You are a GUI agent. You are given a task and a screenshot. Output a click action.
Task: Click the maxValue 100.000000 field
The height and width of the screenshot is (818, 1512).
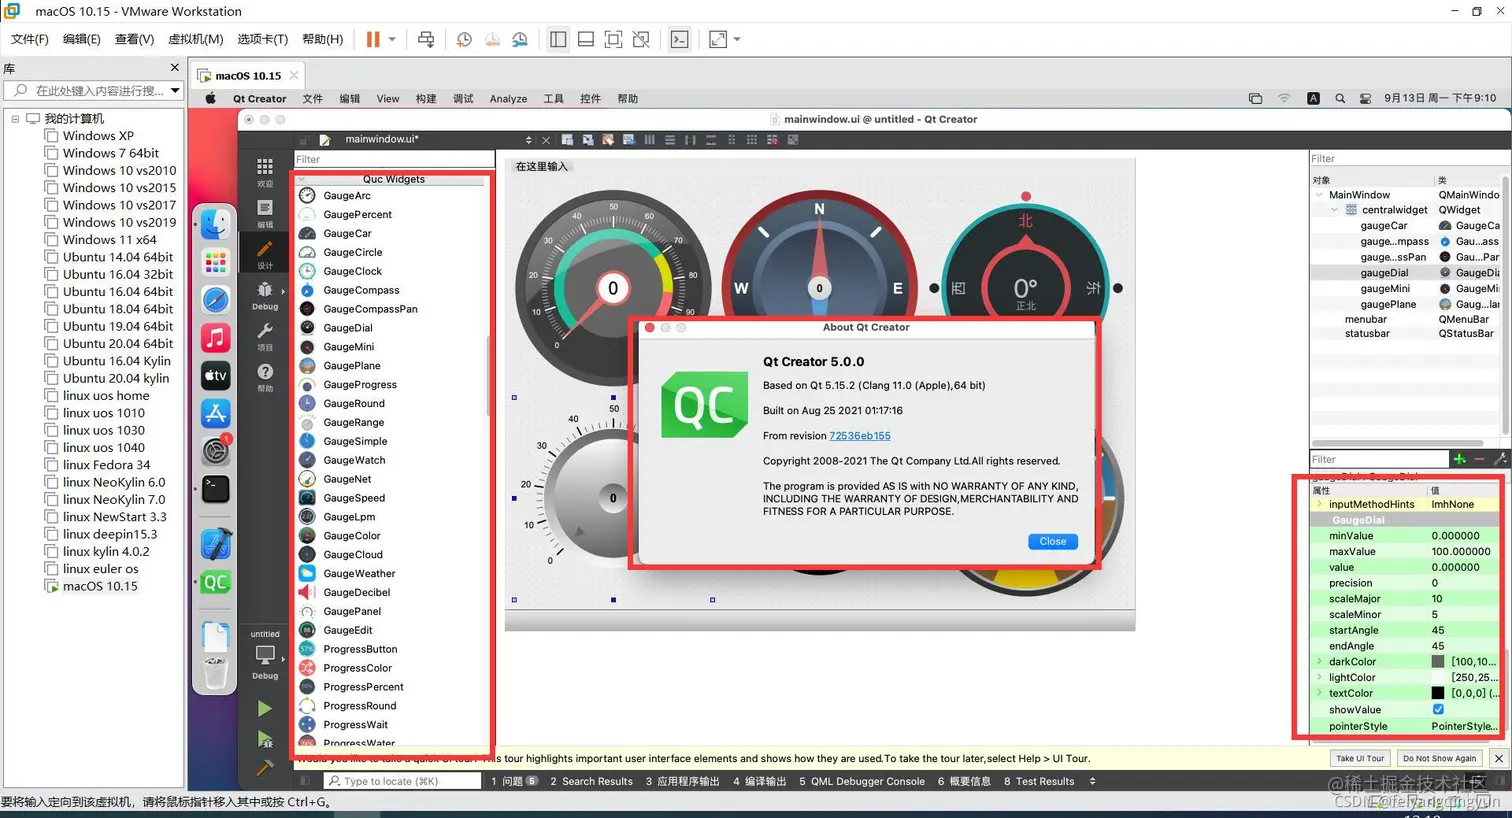click(x=1464, y=552)
